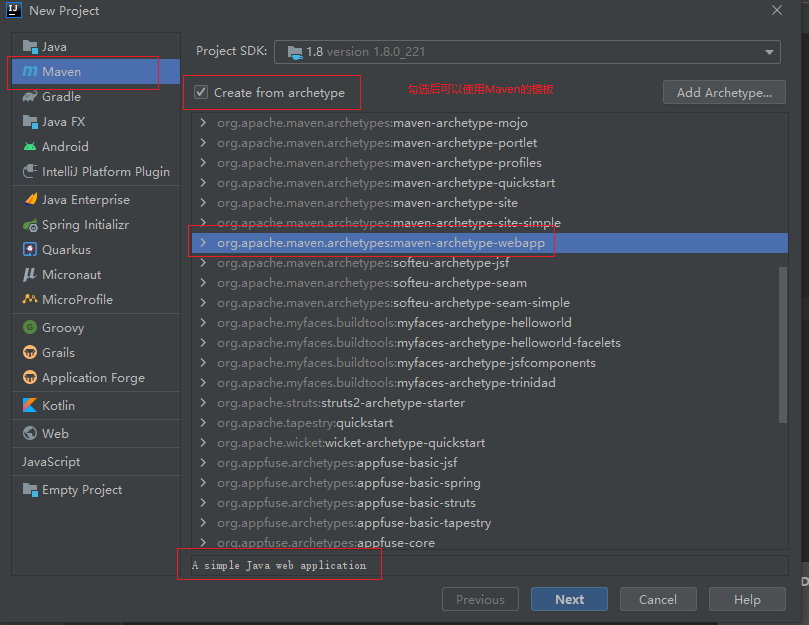Screen dimensions: 809x625
Task: Click the Java folder icon in sidebar
Action: [30, 47]
